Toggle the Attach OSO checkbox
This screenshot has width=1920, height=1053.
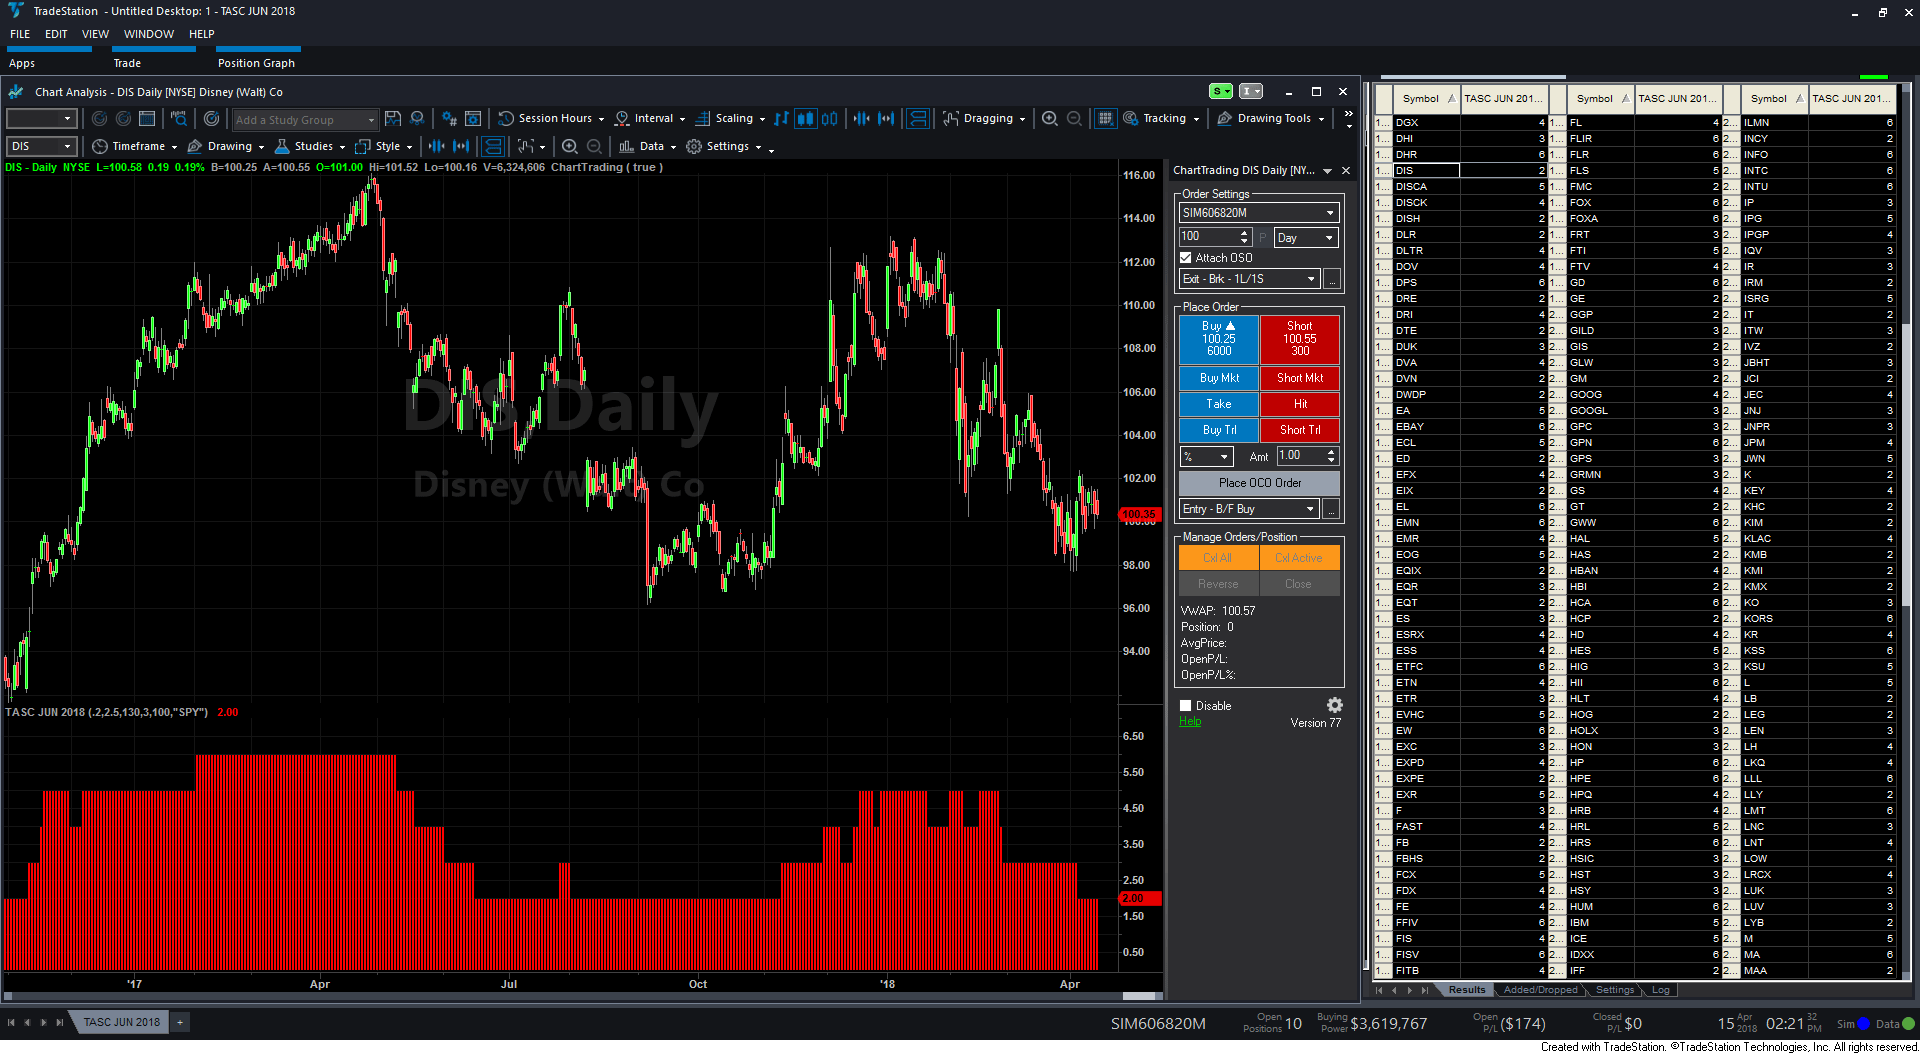coord(1186,258)
